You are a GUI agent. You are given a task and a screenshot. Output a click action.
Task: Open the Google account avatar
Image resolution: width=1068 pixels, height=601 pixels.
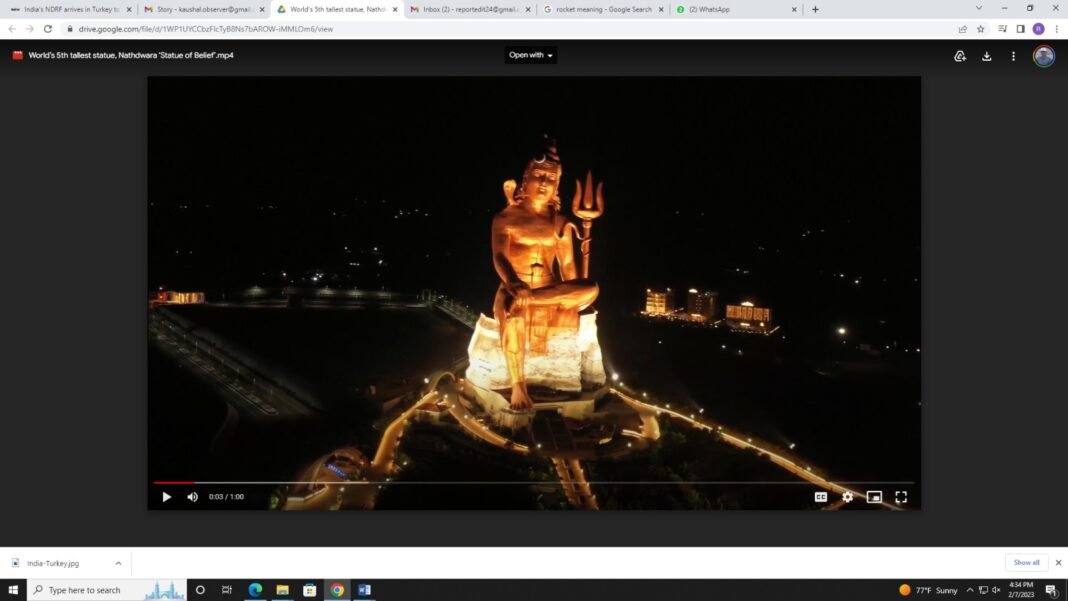(1043, 56)
